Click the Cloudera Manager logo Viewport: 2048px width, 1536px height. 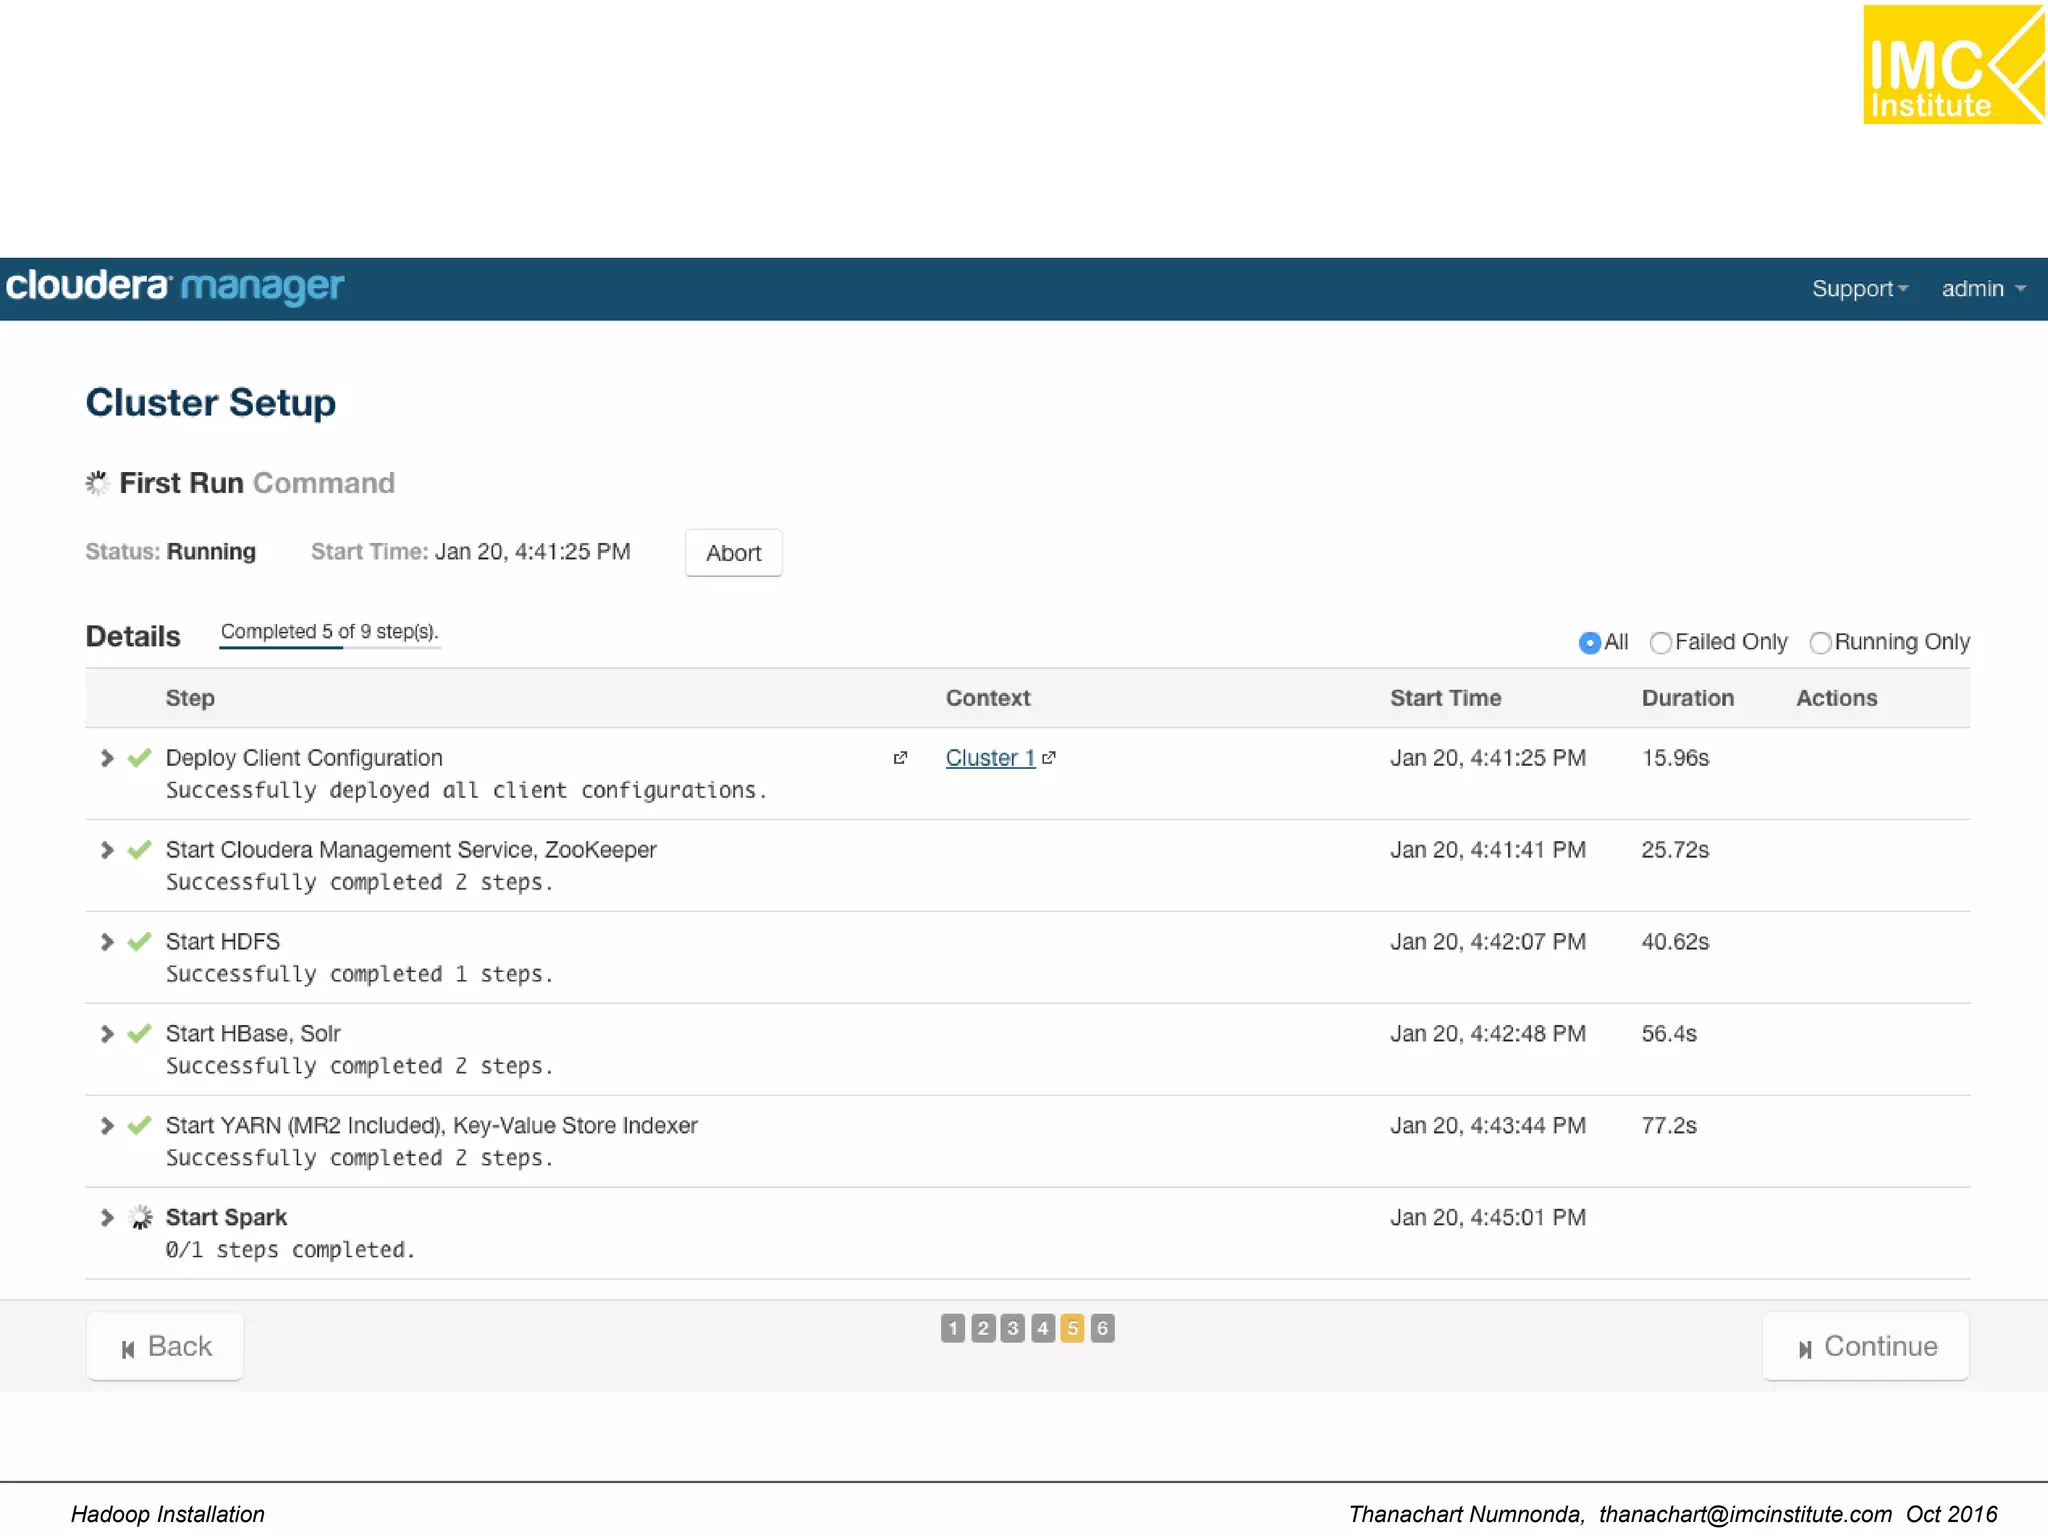pyautogui.click(x=175, y=287)
